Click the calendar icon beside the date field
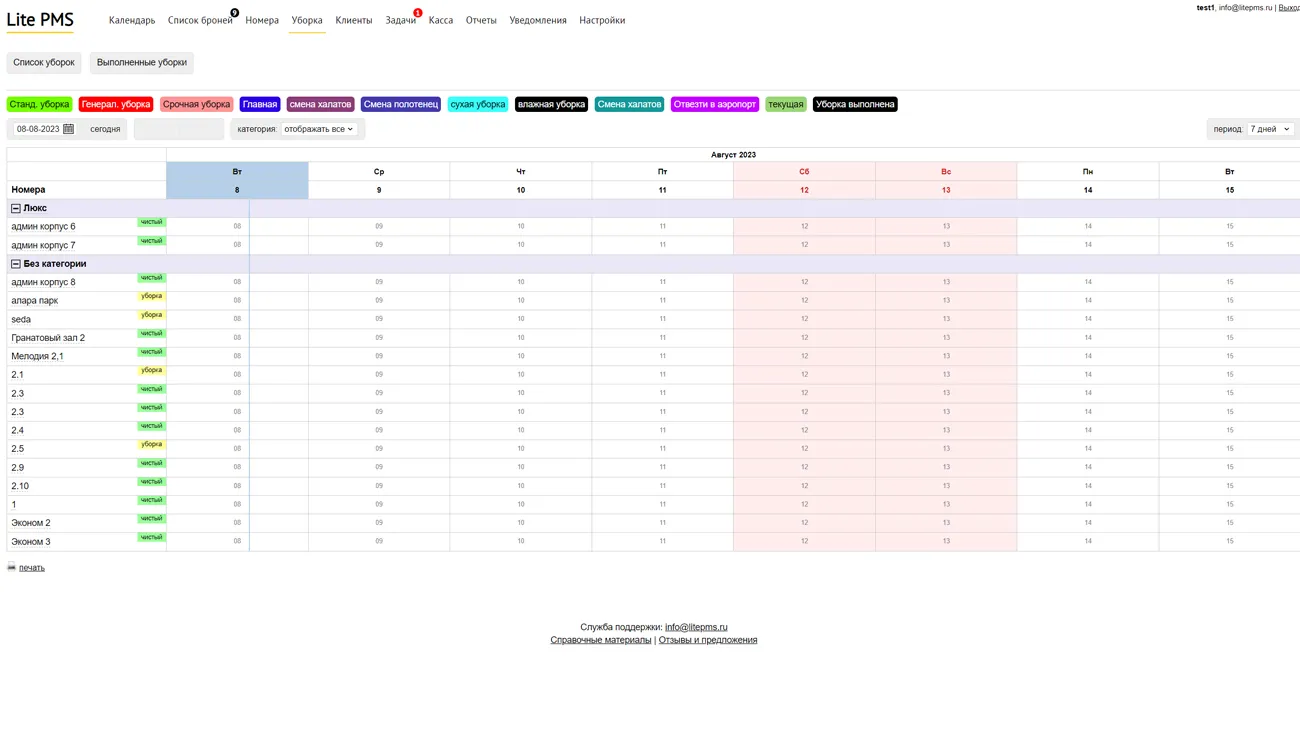Viewport: 1300px width, 731px height. point(69,129)
